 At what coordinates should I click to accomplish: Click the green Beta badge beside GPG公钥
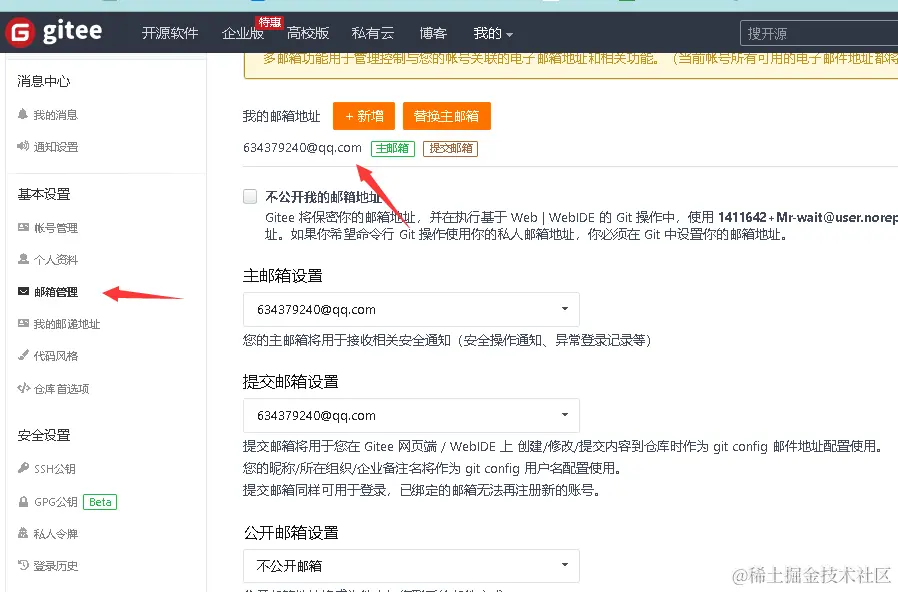(x=100, y=502)
